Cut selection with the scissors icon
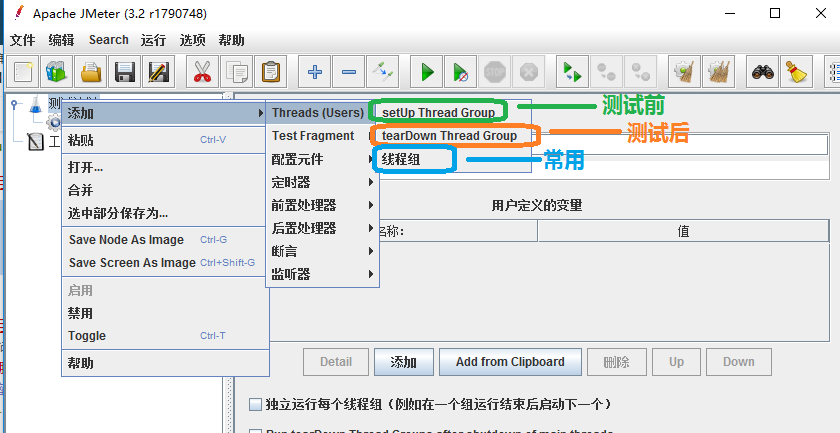 point(202,71)
